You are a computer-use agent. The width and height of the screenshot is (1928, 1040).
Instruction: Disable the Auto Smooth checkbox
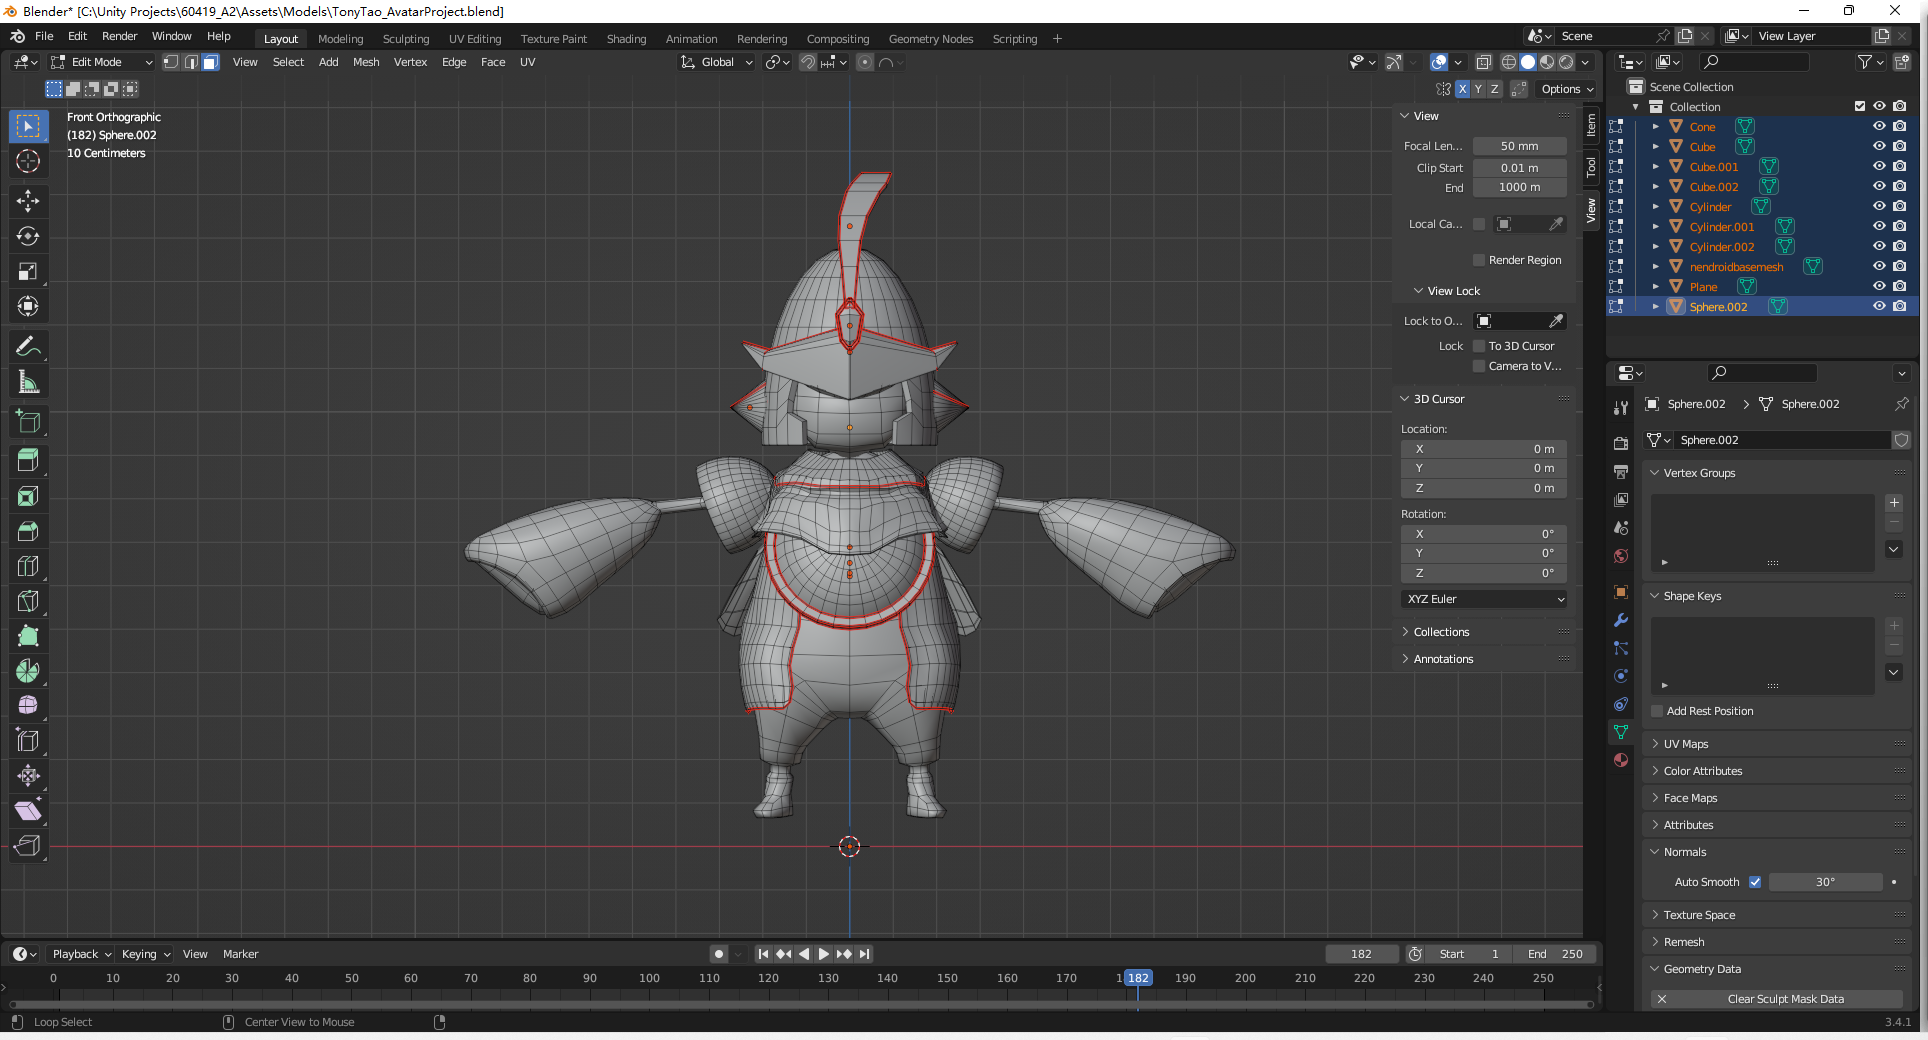[x=1755, y=882]
